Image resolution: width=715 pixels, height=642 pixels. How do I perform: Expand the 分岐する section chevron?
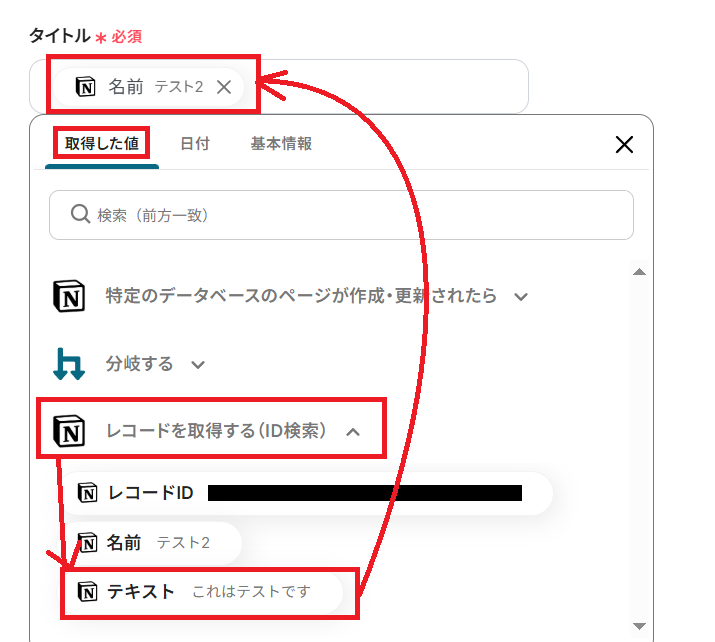tap(197, 364)
